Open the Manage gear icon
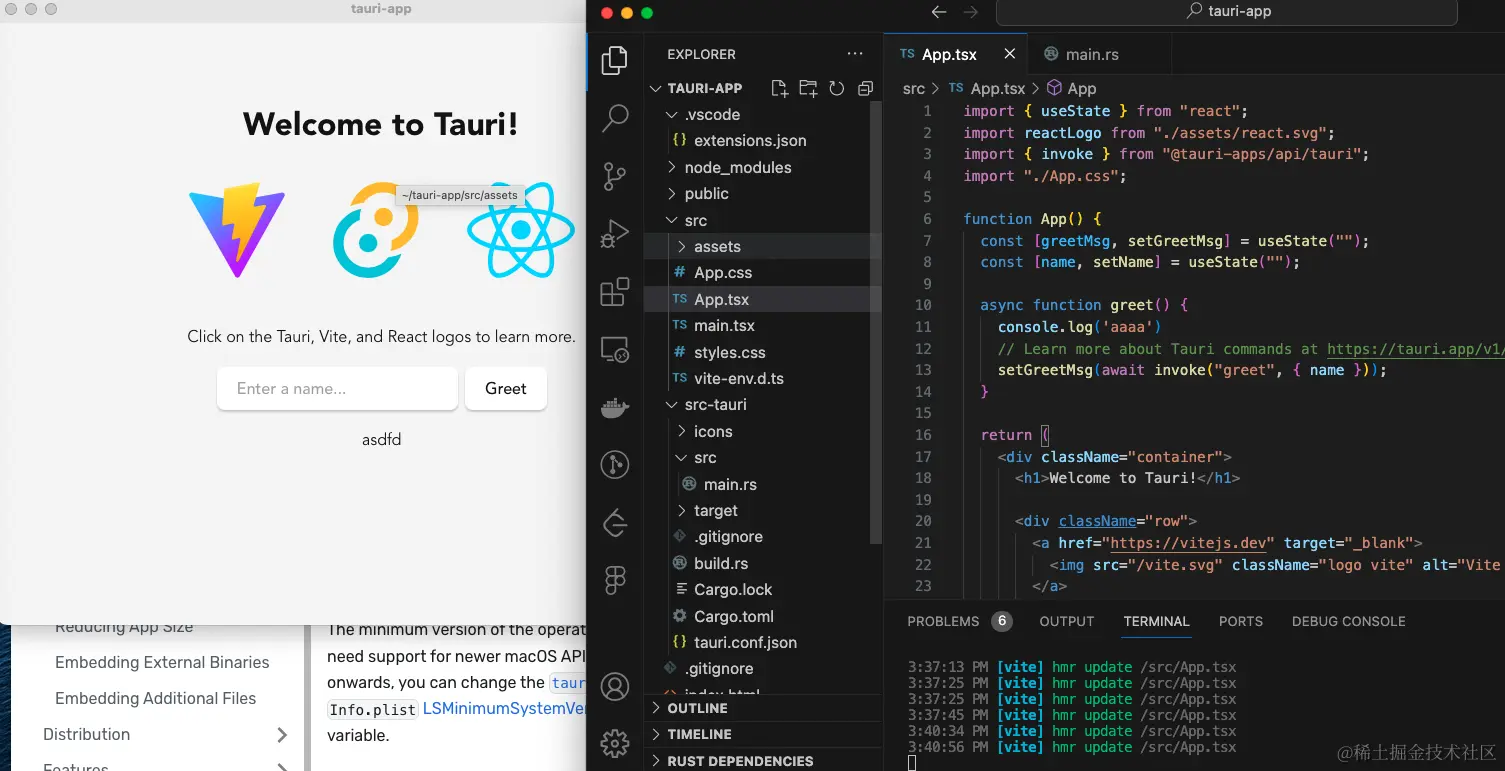This screenshot has width=1505, height=771. point(614,743)
